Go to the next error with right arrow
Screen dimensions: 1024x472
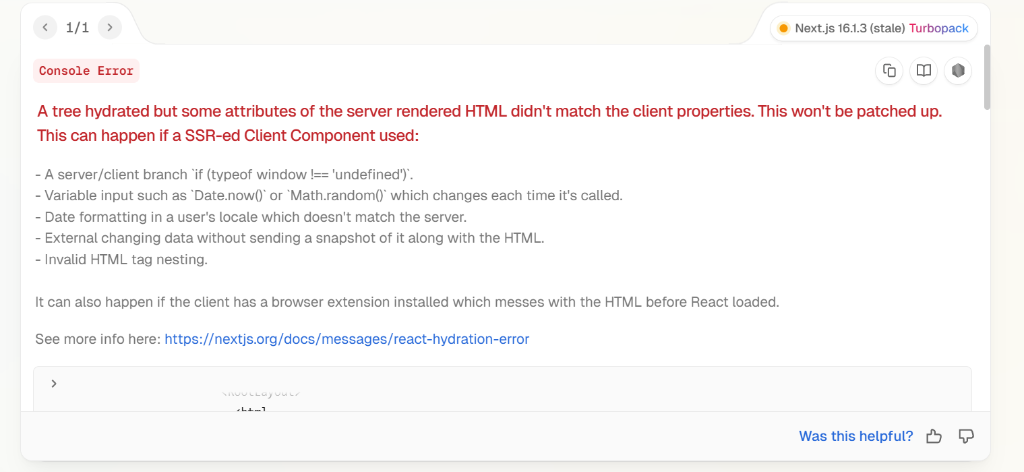[x=110, y=28]
